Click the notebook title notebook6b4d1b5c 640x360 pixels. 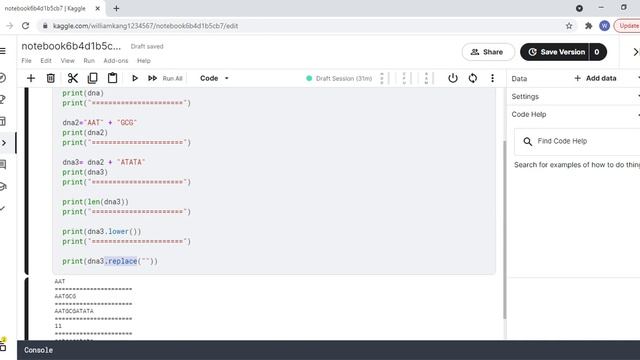[x=71, y=46]
